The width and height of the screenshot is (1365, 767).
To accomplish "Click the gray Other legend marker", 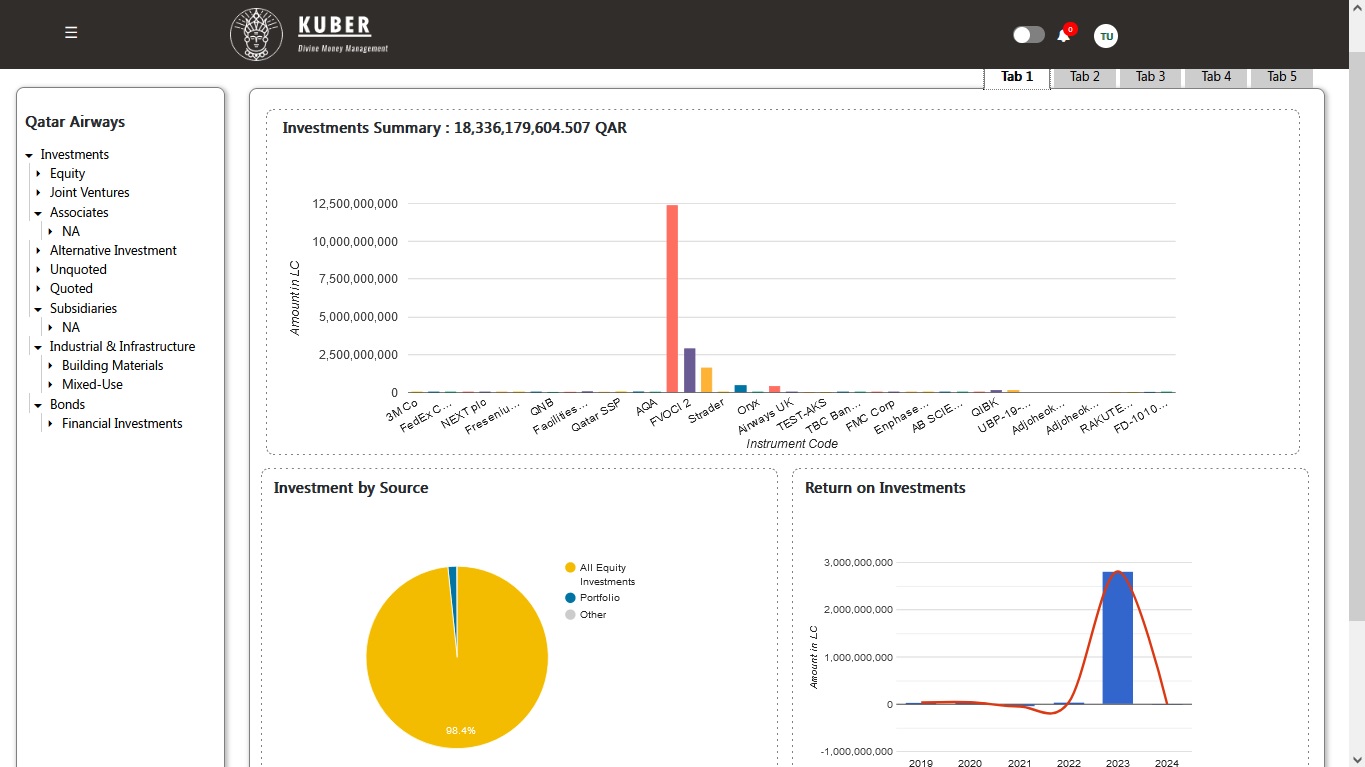I will click(570, 615).
